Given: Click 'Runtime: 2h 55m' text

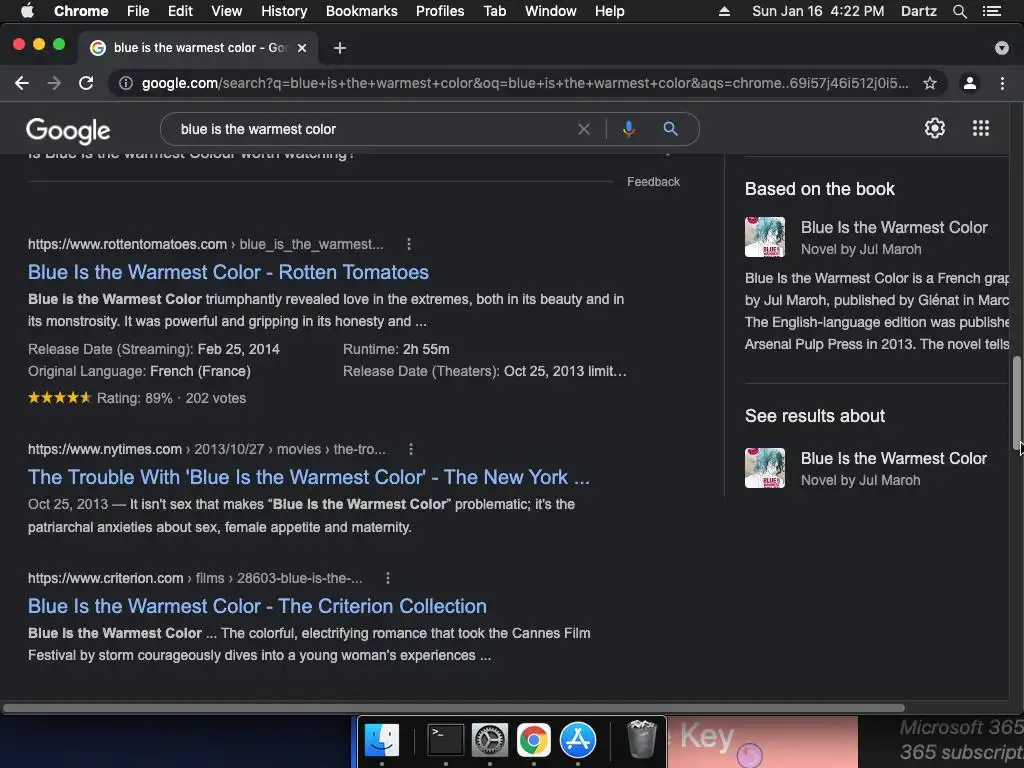Looking at the screenshot, I should tap(396, 349).
